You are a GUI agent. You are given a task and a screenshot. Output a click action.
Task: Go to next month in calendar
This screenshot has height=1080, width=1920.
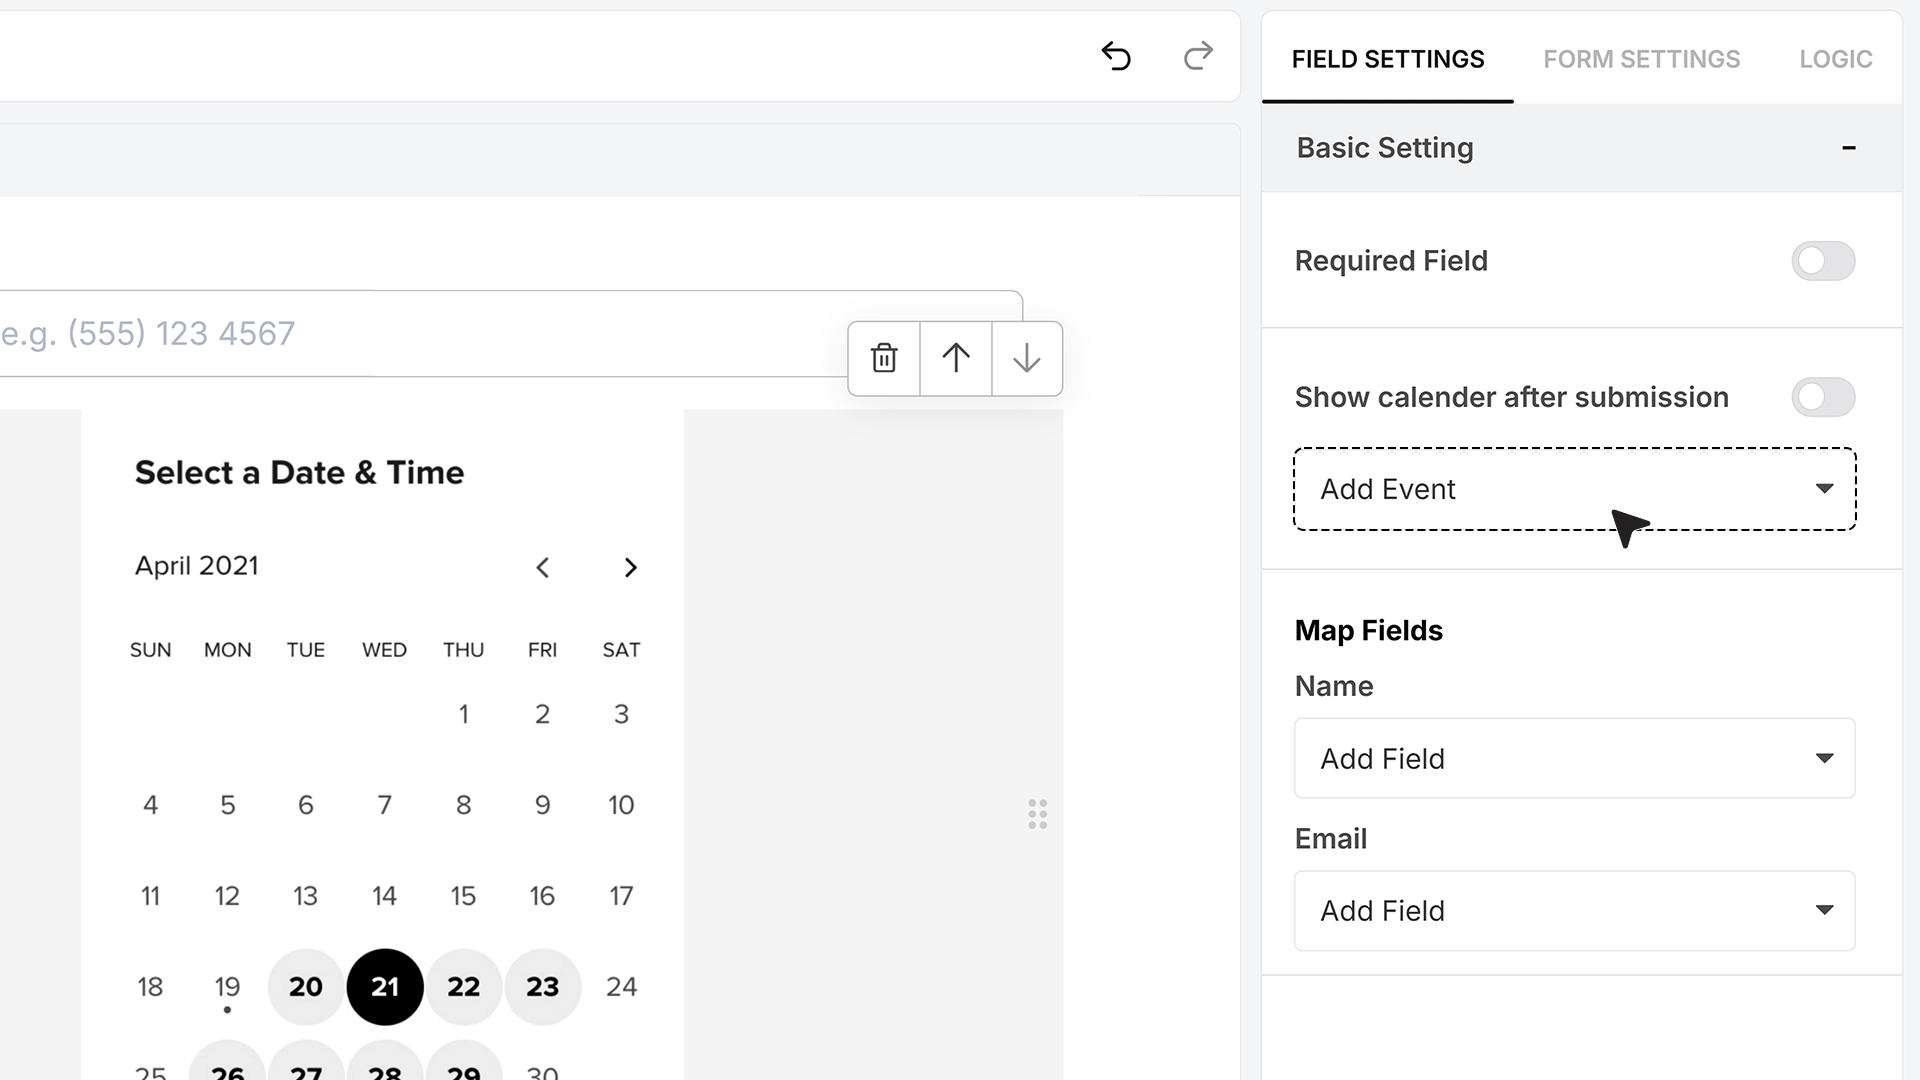click(x=630, y=568)
